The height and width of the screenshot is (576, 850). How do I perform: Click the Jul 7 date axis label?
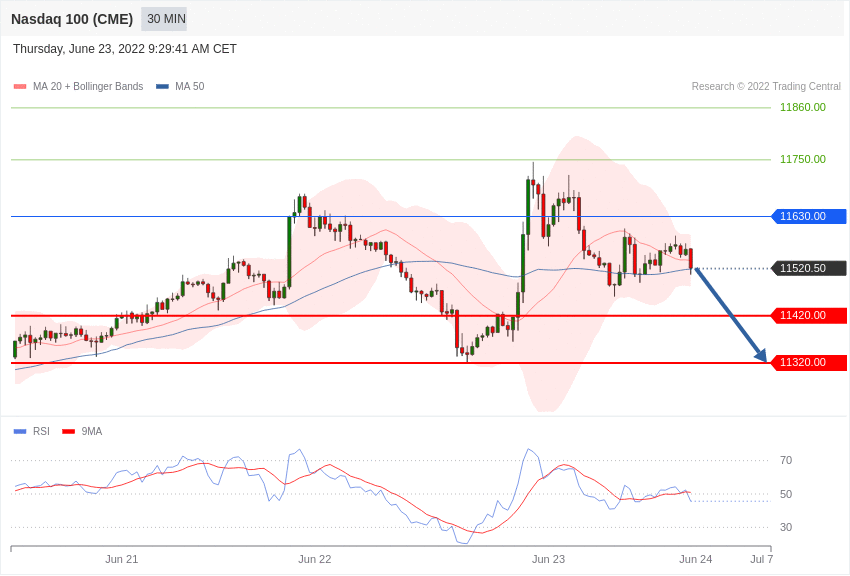tap(761, 559)
